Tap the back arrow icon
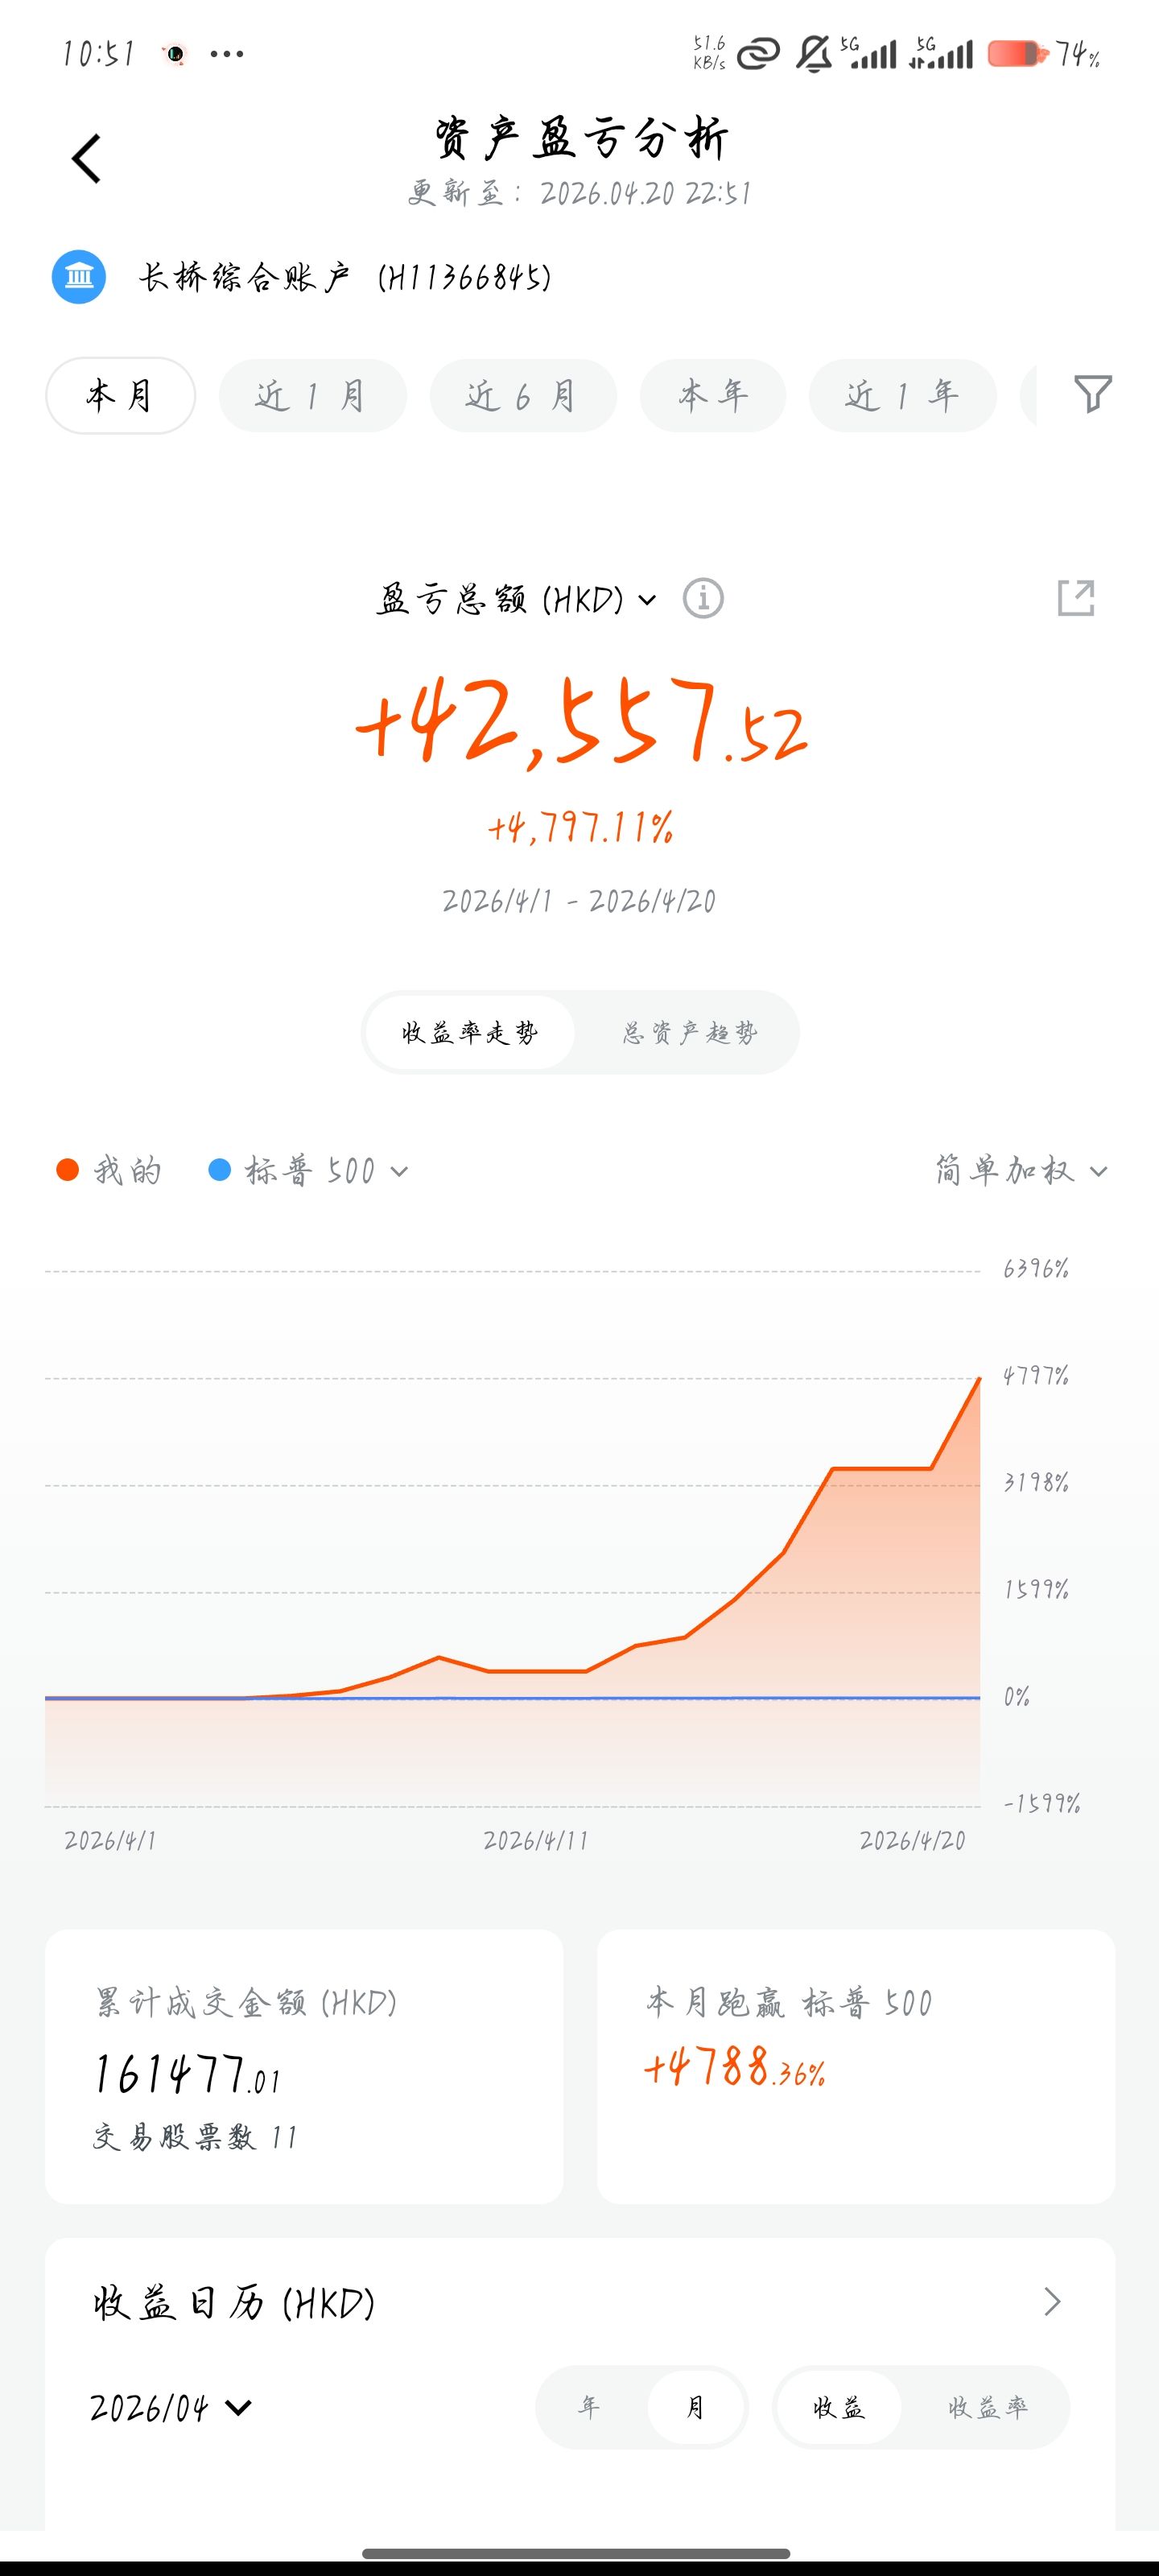Viewport: 1159px width, 2576px height. (87, 159)
